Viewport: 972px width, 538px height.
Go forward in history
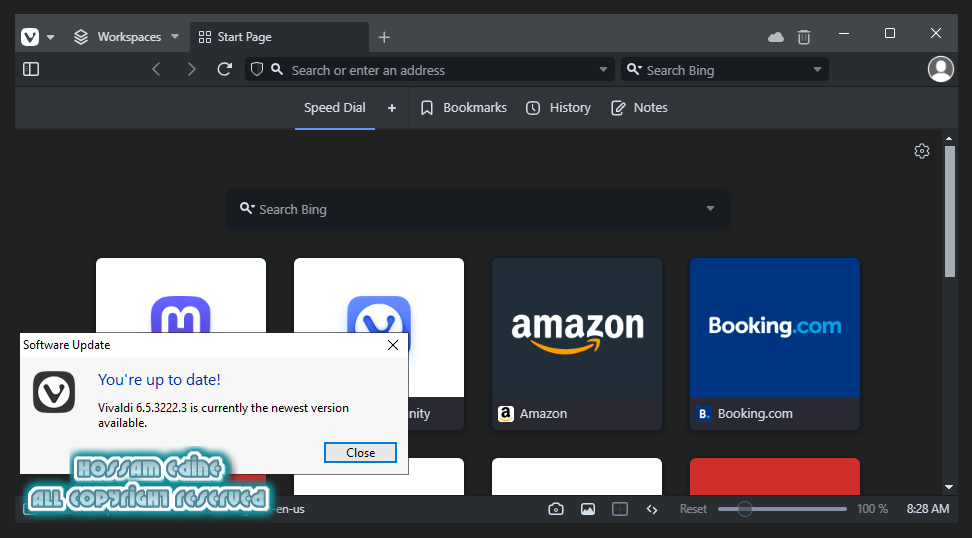(192, 69)
